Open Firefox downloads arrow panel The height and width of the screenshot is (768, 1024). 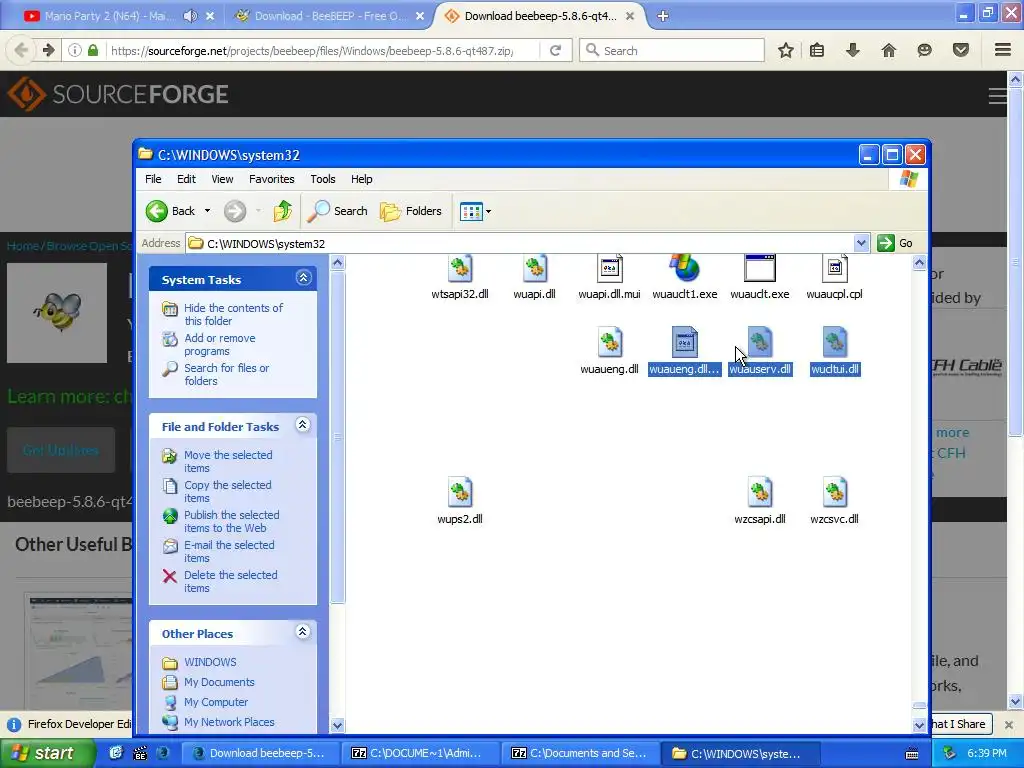click(852, 50)
